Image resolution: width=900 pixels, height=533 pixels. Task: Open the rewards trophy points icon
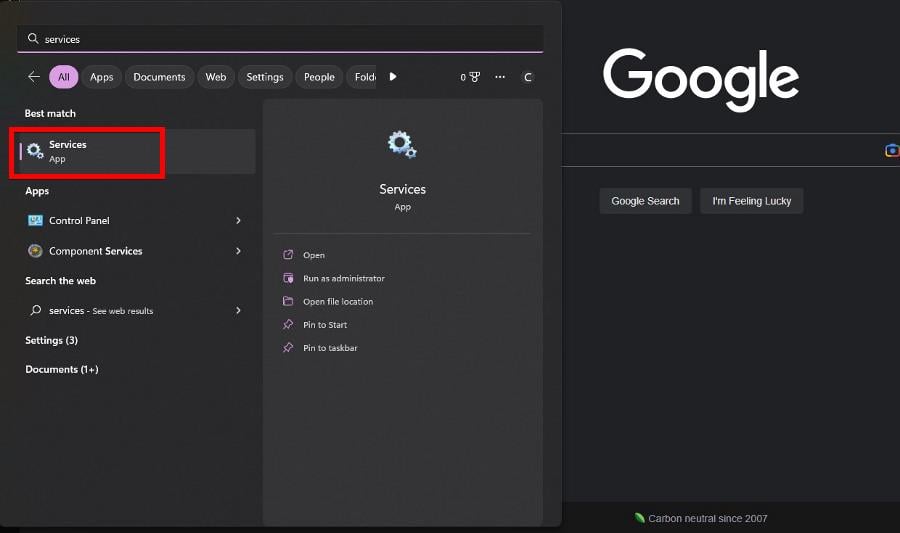tap(470, 77)
